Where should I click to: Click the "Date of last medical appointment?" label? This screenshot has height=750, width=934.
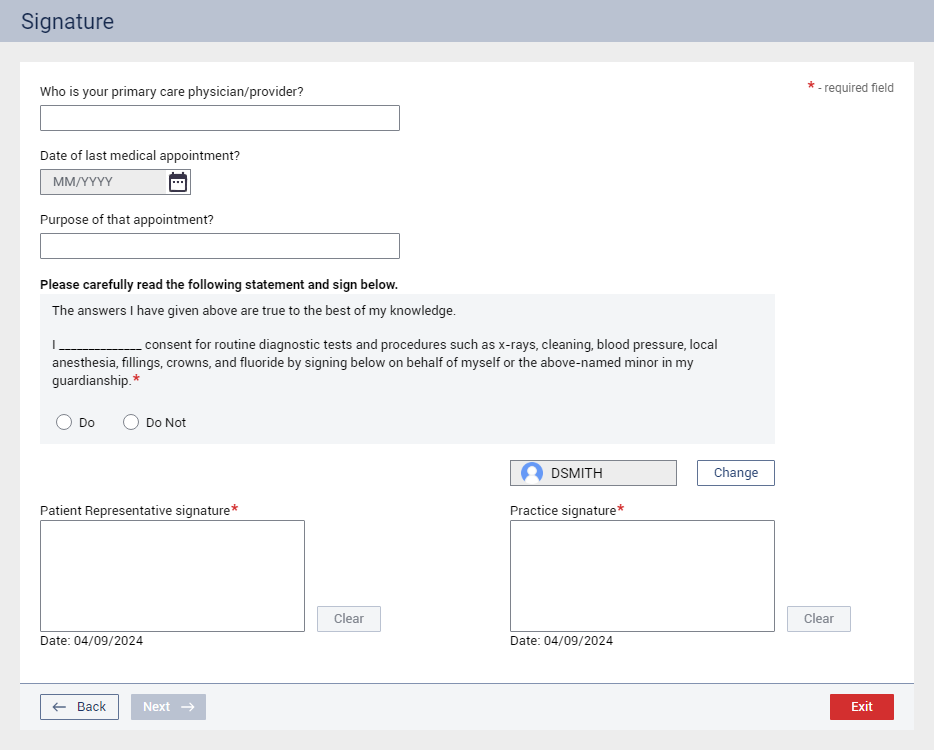[140, 155]
